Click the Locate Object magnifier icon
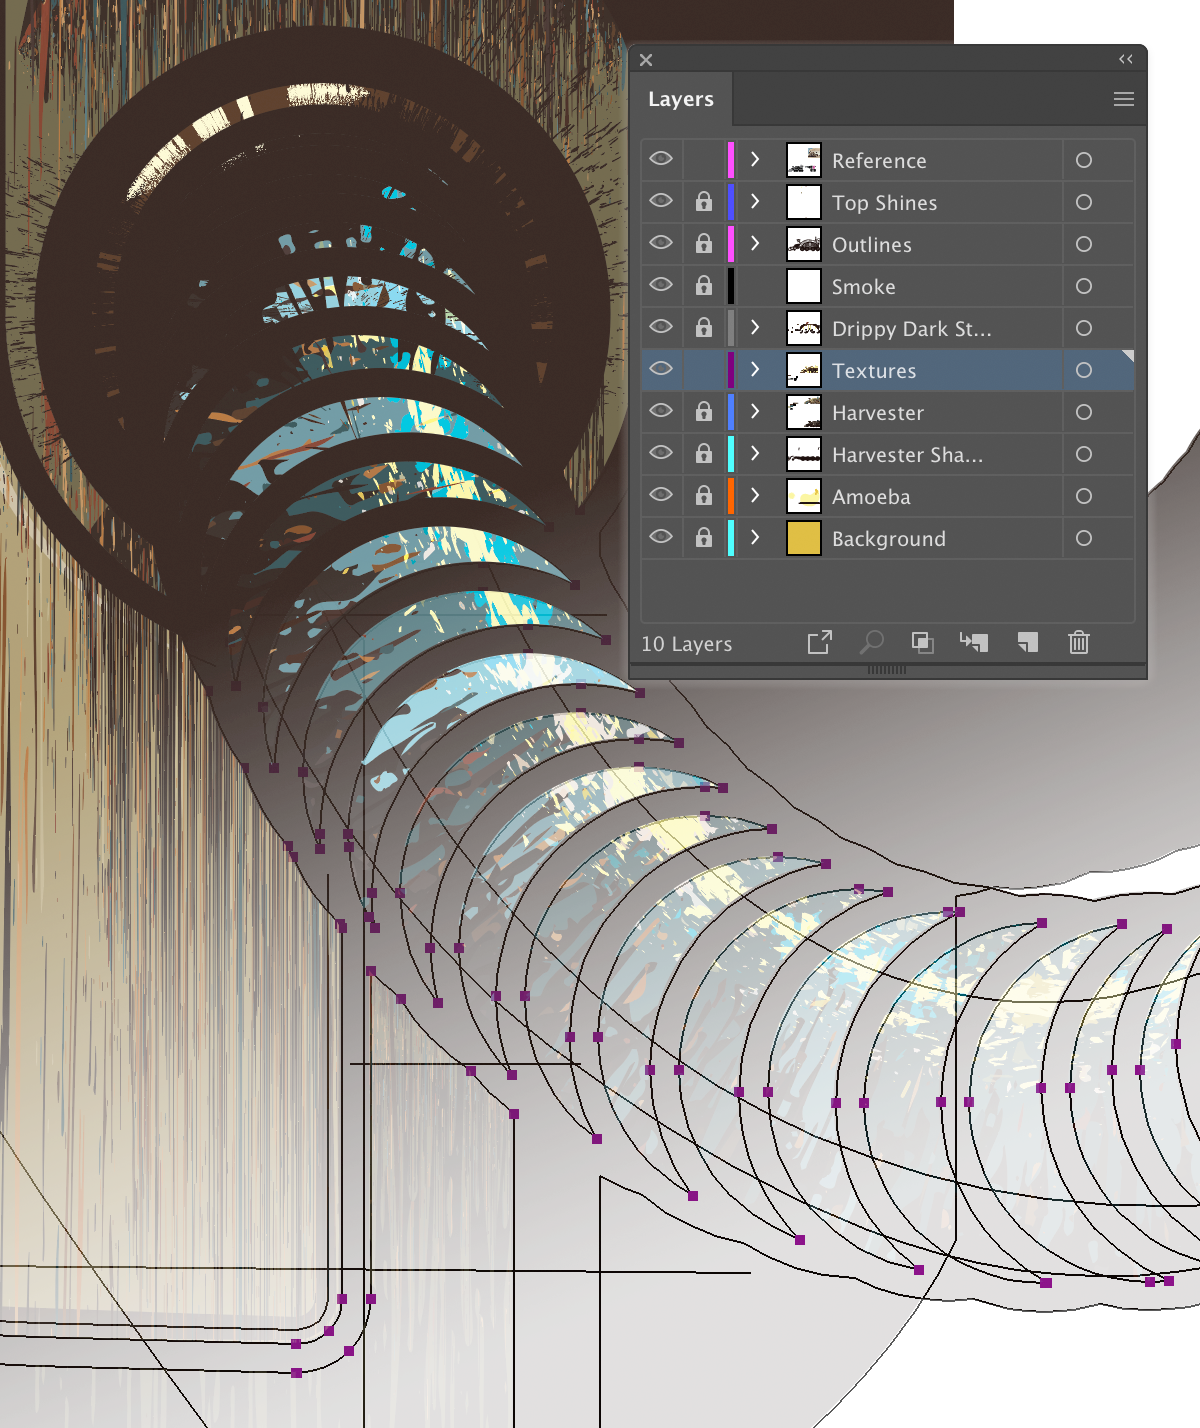Viewport: 1200px width, 1428px height. pos(871,642)
